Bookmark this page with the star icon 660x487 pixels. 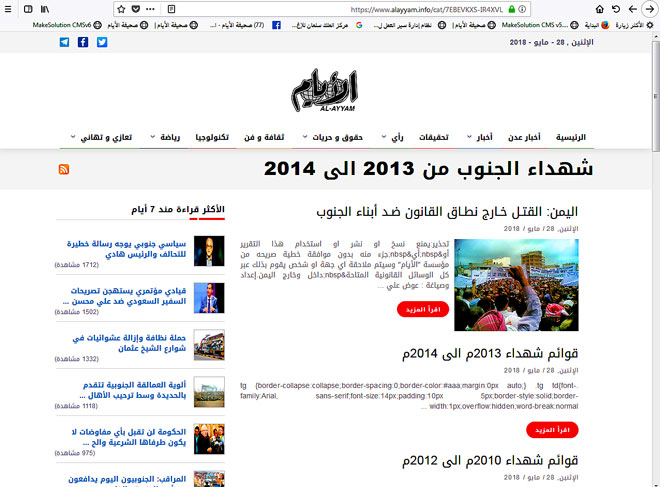pos(122,9)
